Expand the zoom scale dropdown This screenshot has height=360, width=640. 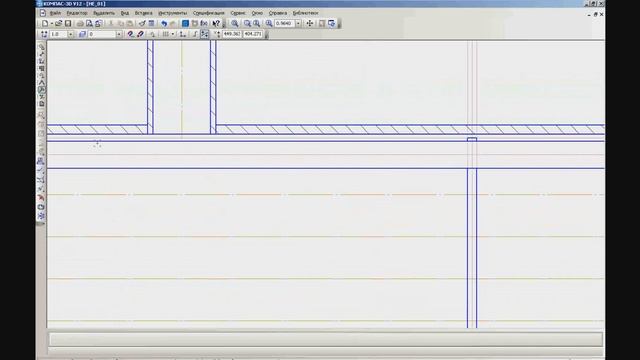point(298,24)
